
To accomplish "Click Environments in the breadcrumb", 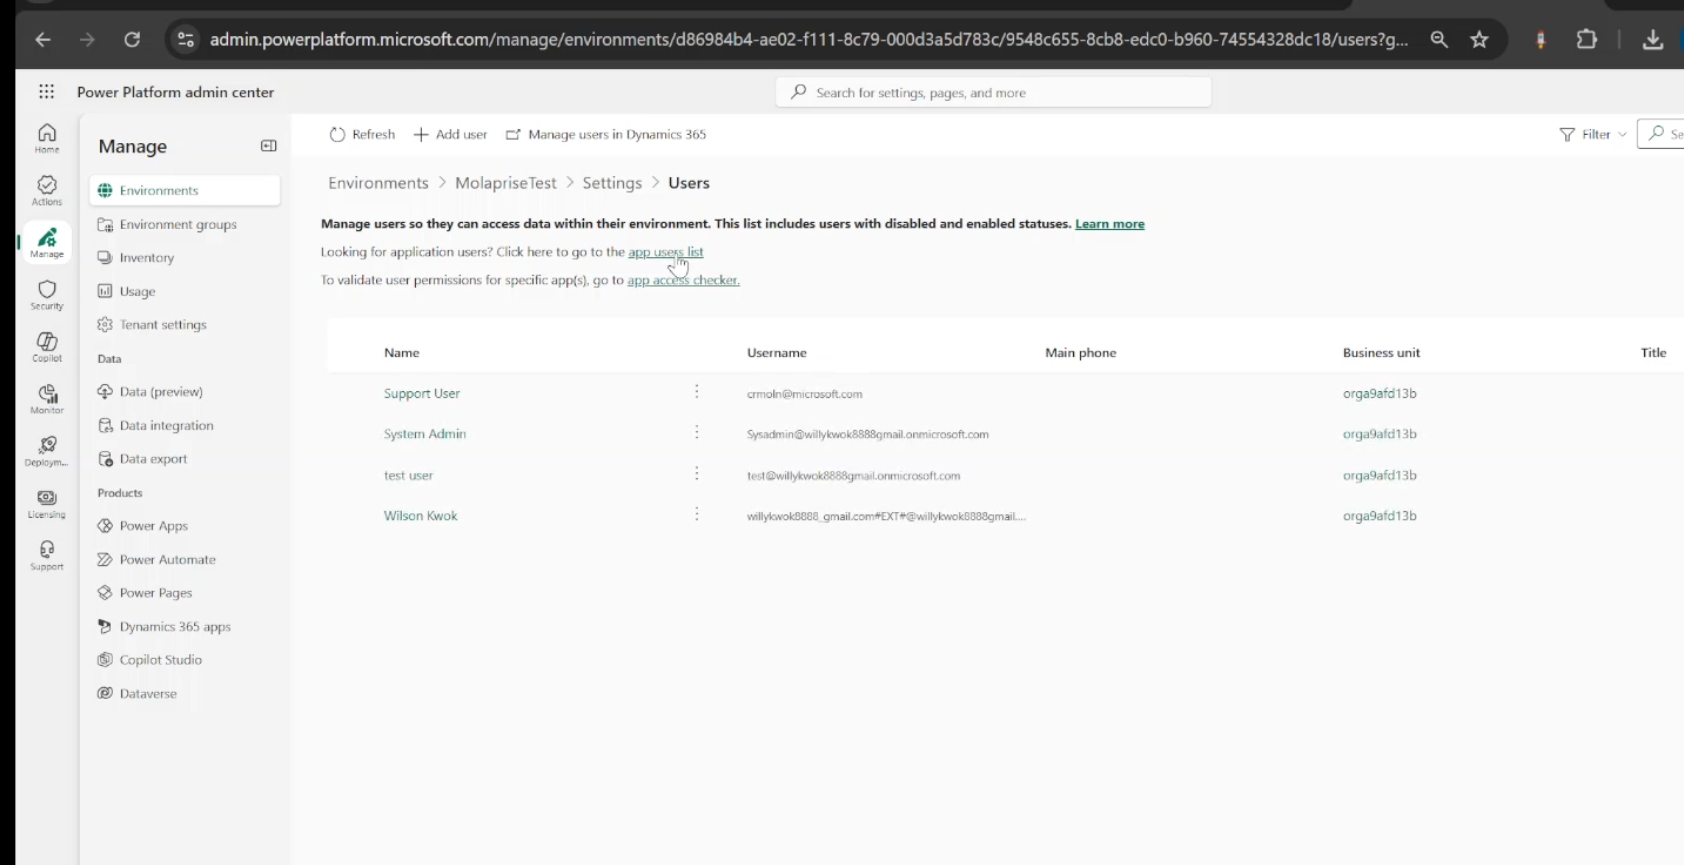I will pyautogui.click(x=378, y=183).
